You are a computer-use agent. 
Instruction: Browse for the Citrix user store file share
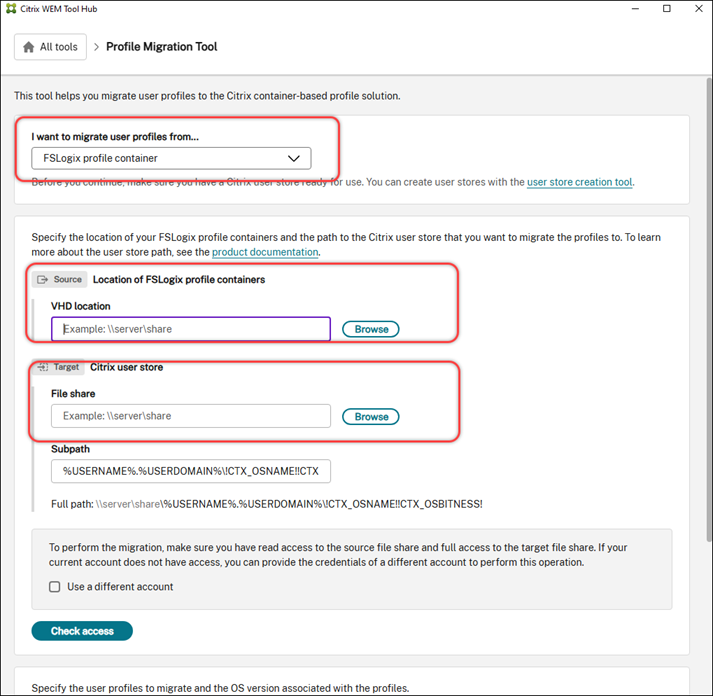[371, 417]
